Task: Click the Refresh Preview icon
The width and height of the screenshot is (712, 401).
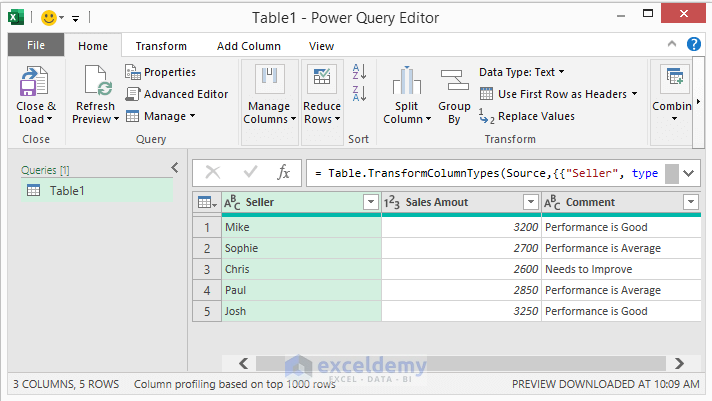Action: click(x=98, y=81)
